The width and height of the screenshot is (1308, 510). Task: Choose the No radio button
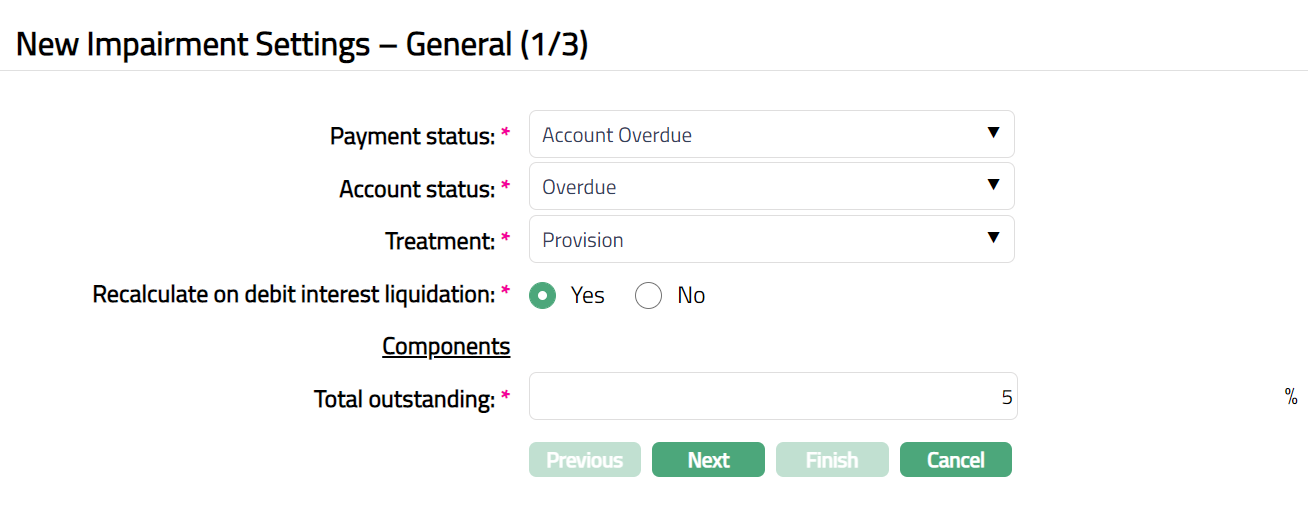click(649, 296)
